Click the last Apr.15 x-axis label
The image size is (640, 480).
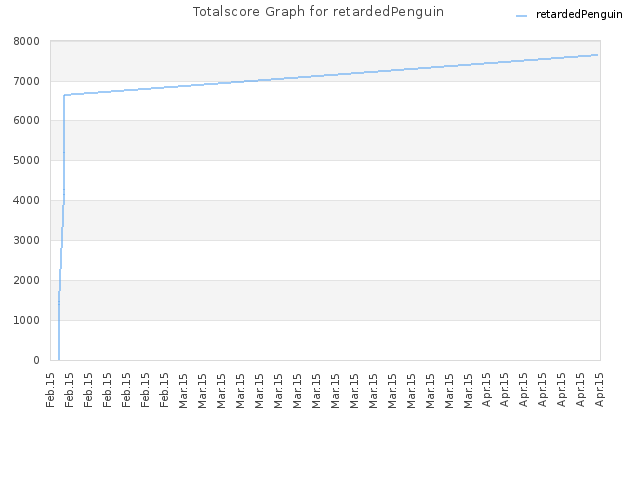click(x=599, y=390)
